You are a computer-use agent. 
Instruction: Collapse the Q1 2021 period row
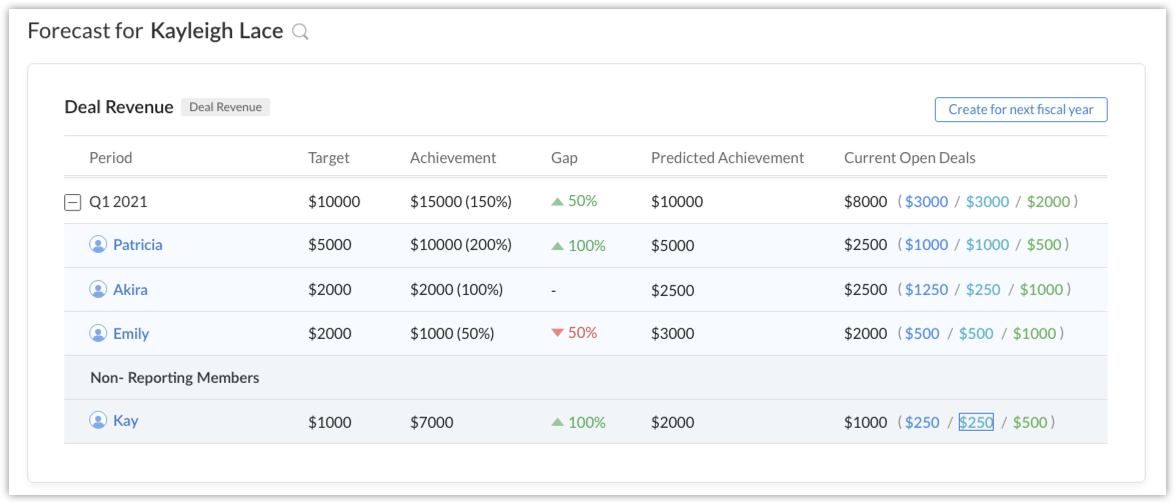point(72,202)
